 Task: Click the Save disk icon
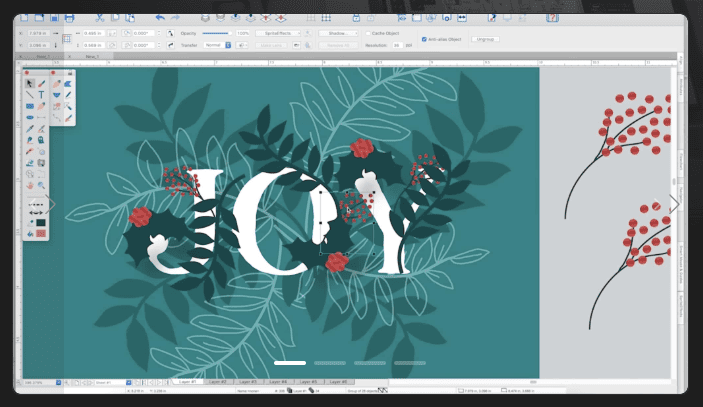pos(54,18)
